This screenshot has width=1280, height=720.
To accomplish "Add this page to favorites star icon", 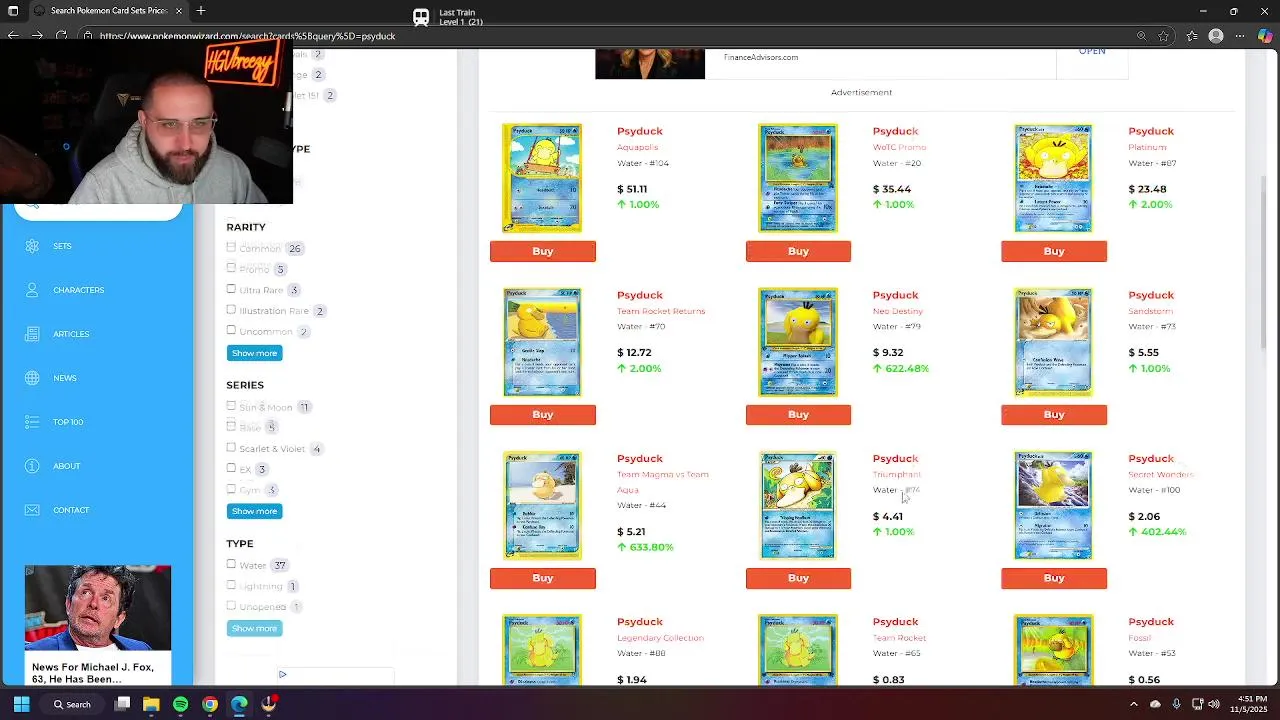I will click(1164, 36).
